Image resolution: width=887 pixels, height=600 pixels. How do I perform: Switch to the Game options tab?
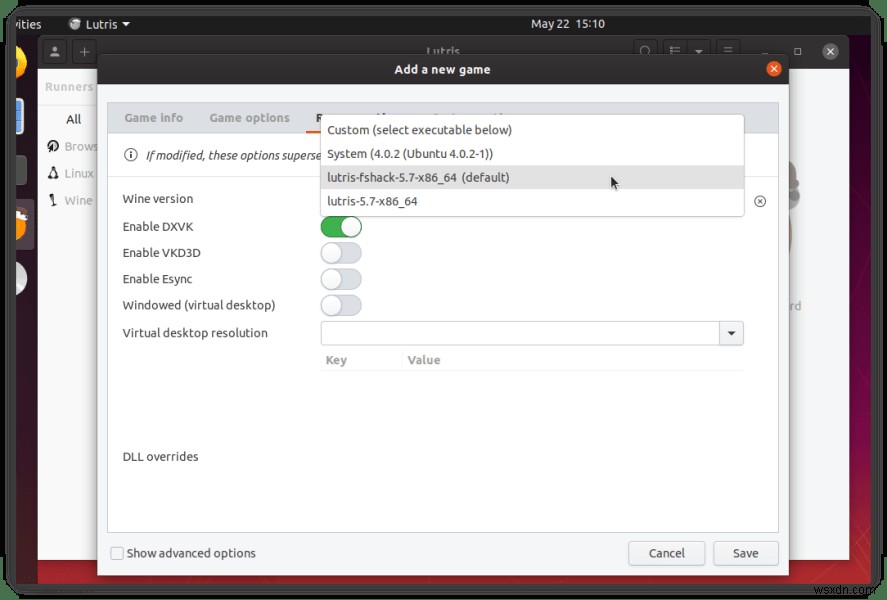coord(248,117)
